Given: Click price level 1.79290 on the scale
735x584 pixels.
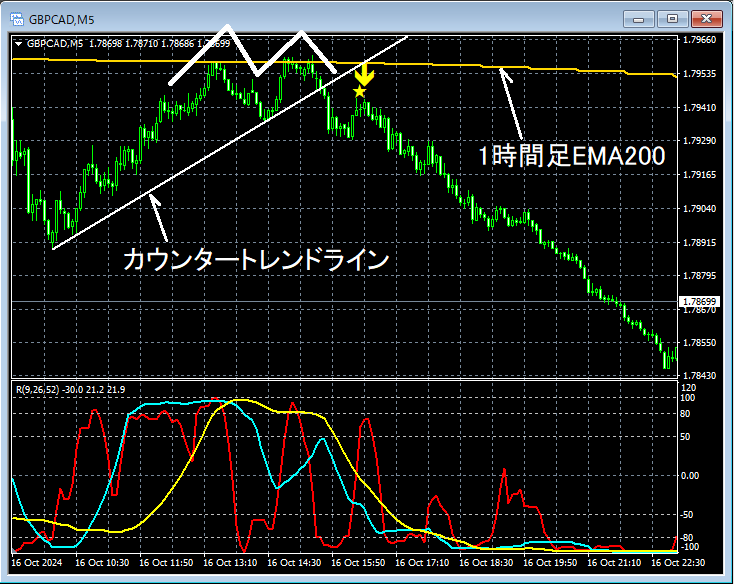Looking at the screenshot, I should tap(699, 141).
